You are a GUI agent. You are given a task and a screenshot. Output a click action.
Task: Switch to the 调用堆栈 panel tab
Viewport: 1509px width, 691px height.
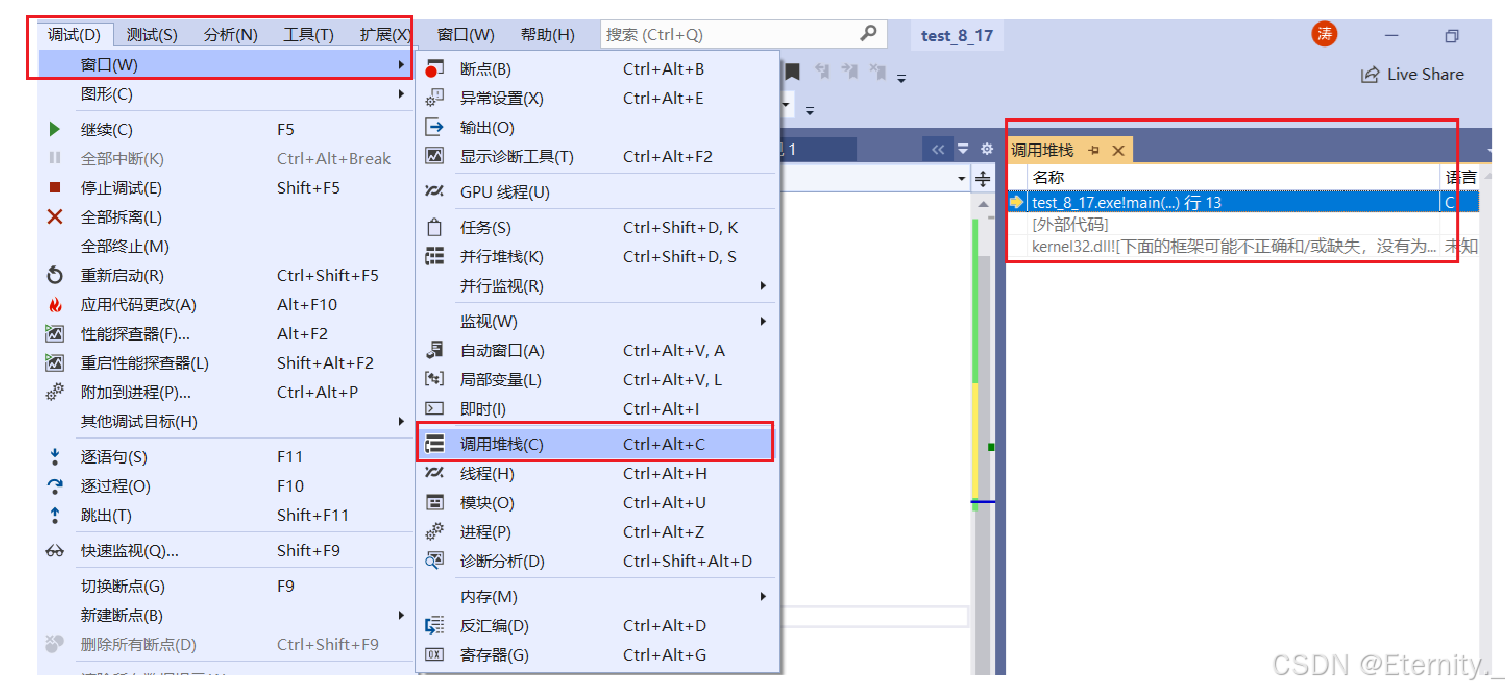coord(1042,150)
